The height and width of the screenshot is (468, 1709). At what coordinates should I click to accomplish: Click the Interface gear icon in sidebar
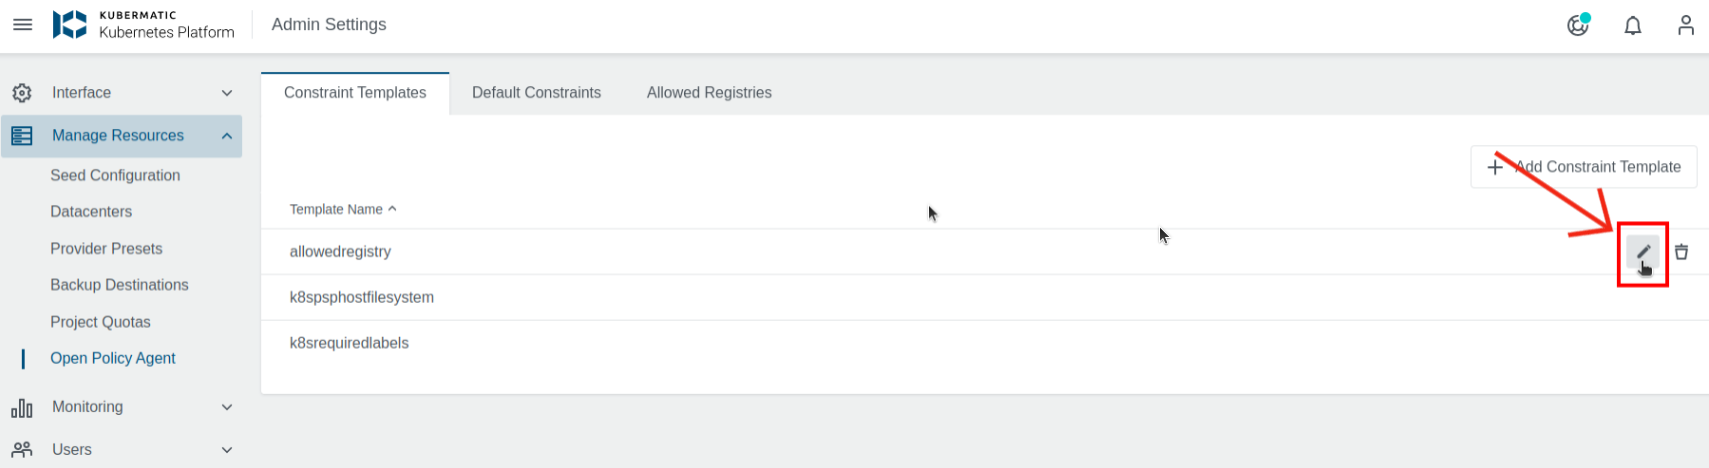coord(22,93)
